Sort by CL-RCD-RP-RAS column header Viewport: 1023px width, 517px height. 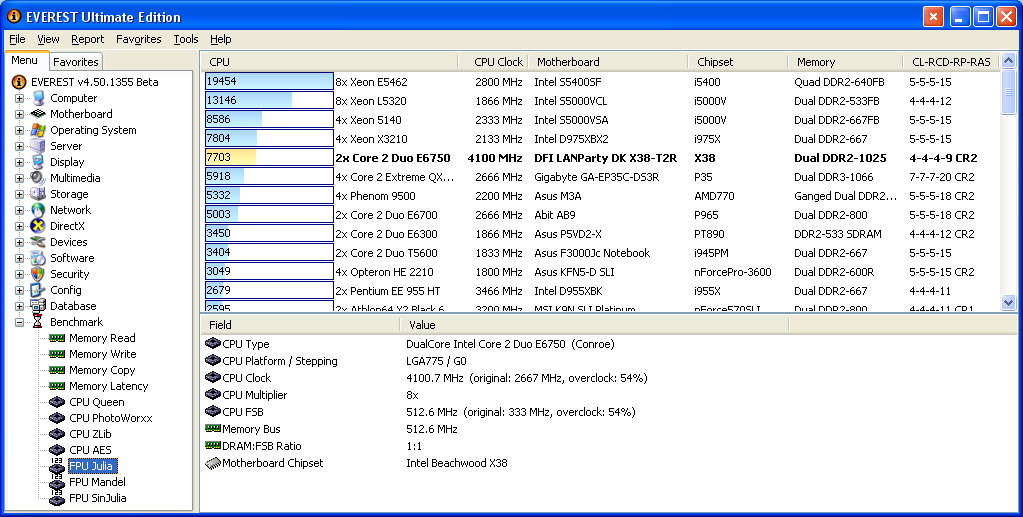[951, 62]
